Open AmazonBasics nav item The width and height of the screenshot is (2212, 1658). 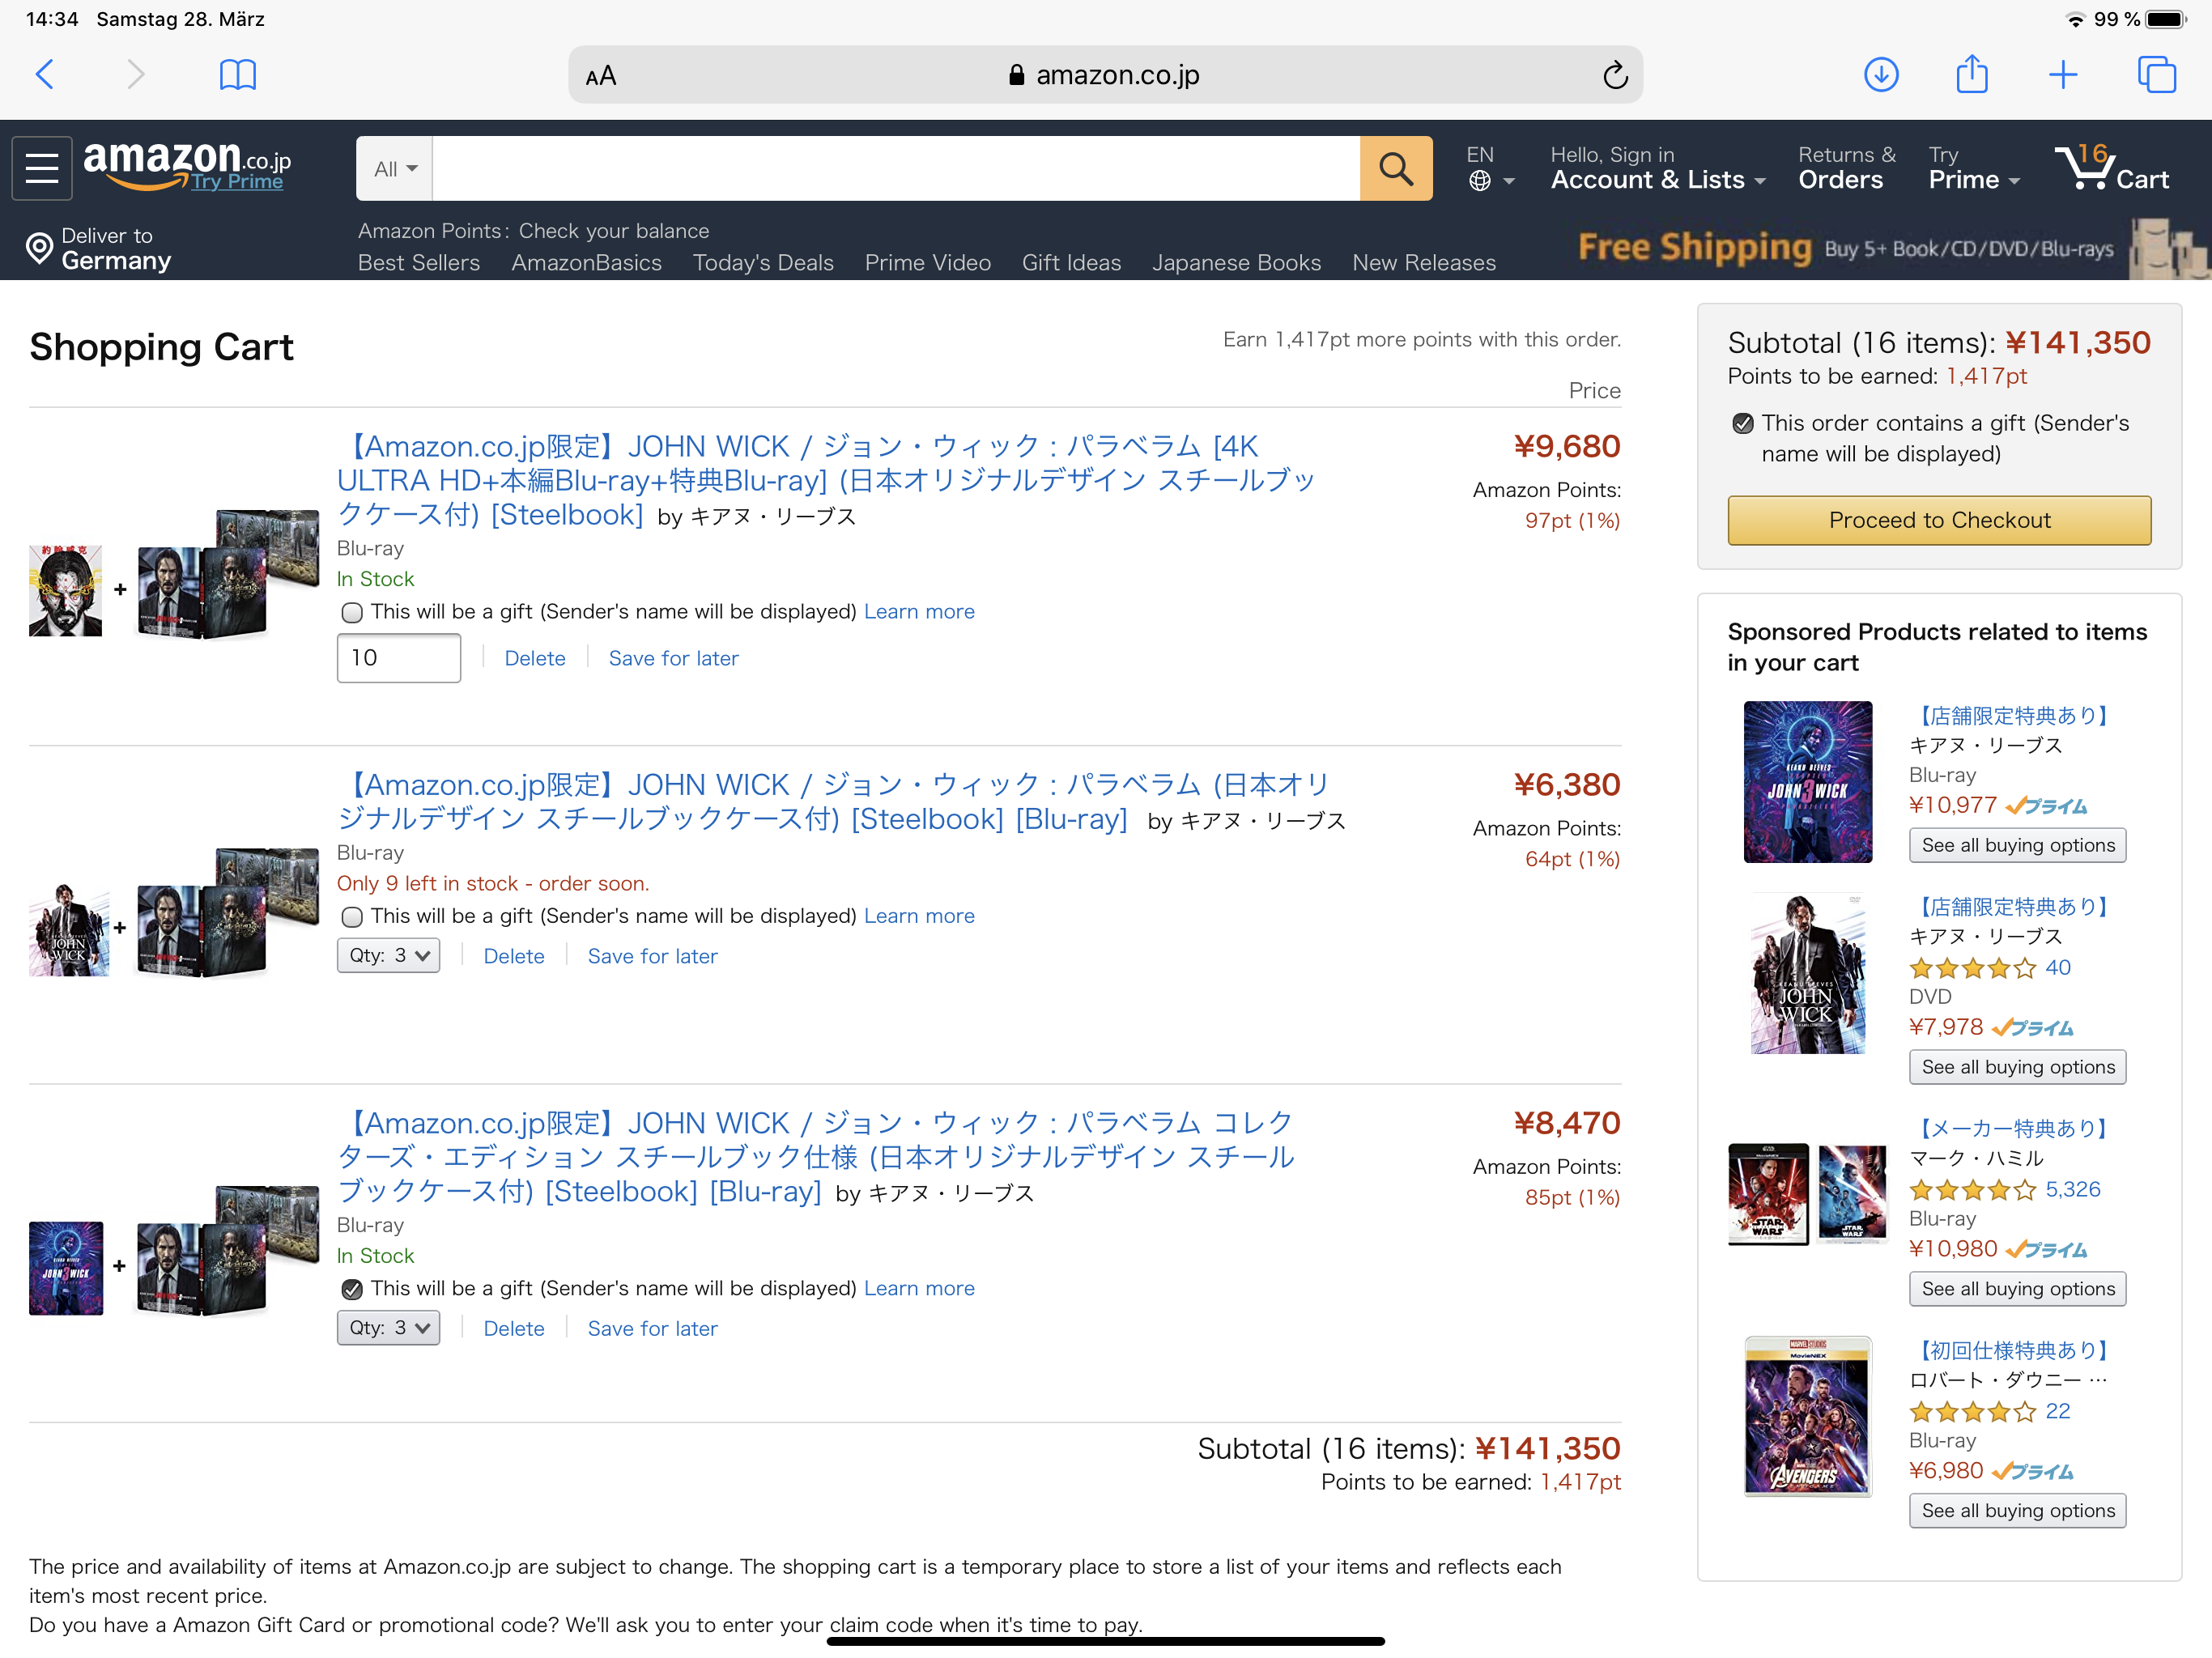(x=587, y=262)
